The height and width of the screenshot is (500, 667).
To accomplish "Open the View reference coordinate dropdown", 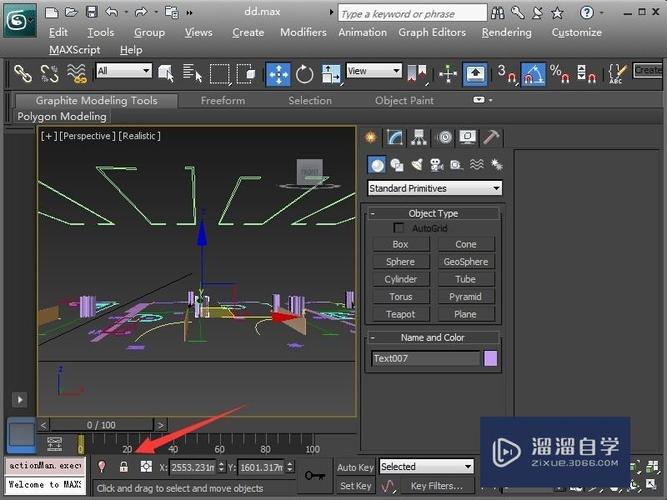I will tap(374, 71).
